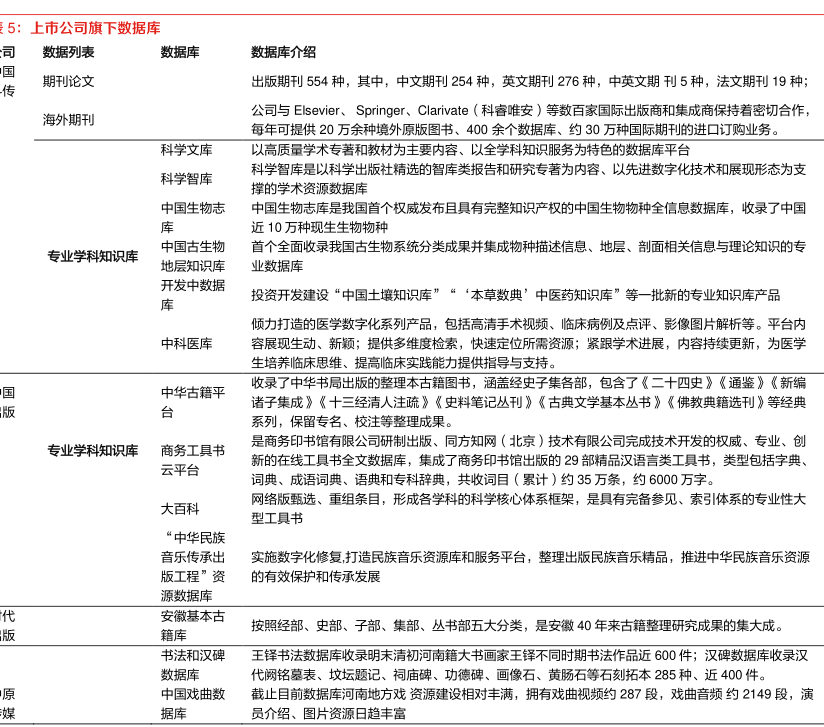This screenshot has height=727, width=824.
Task: Select the "科学智库" database name
Action: point(187,179)
